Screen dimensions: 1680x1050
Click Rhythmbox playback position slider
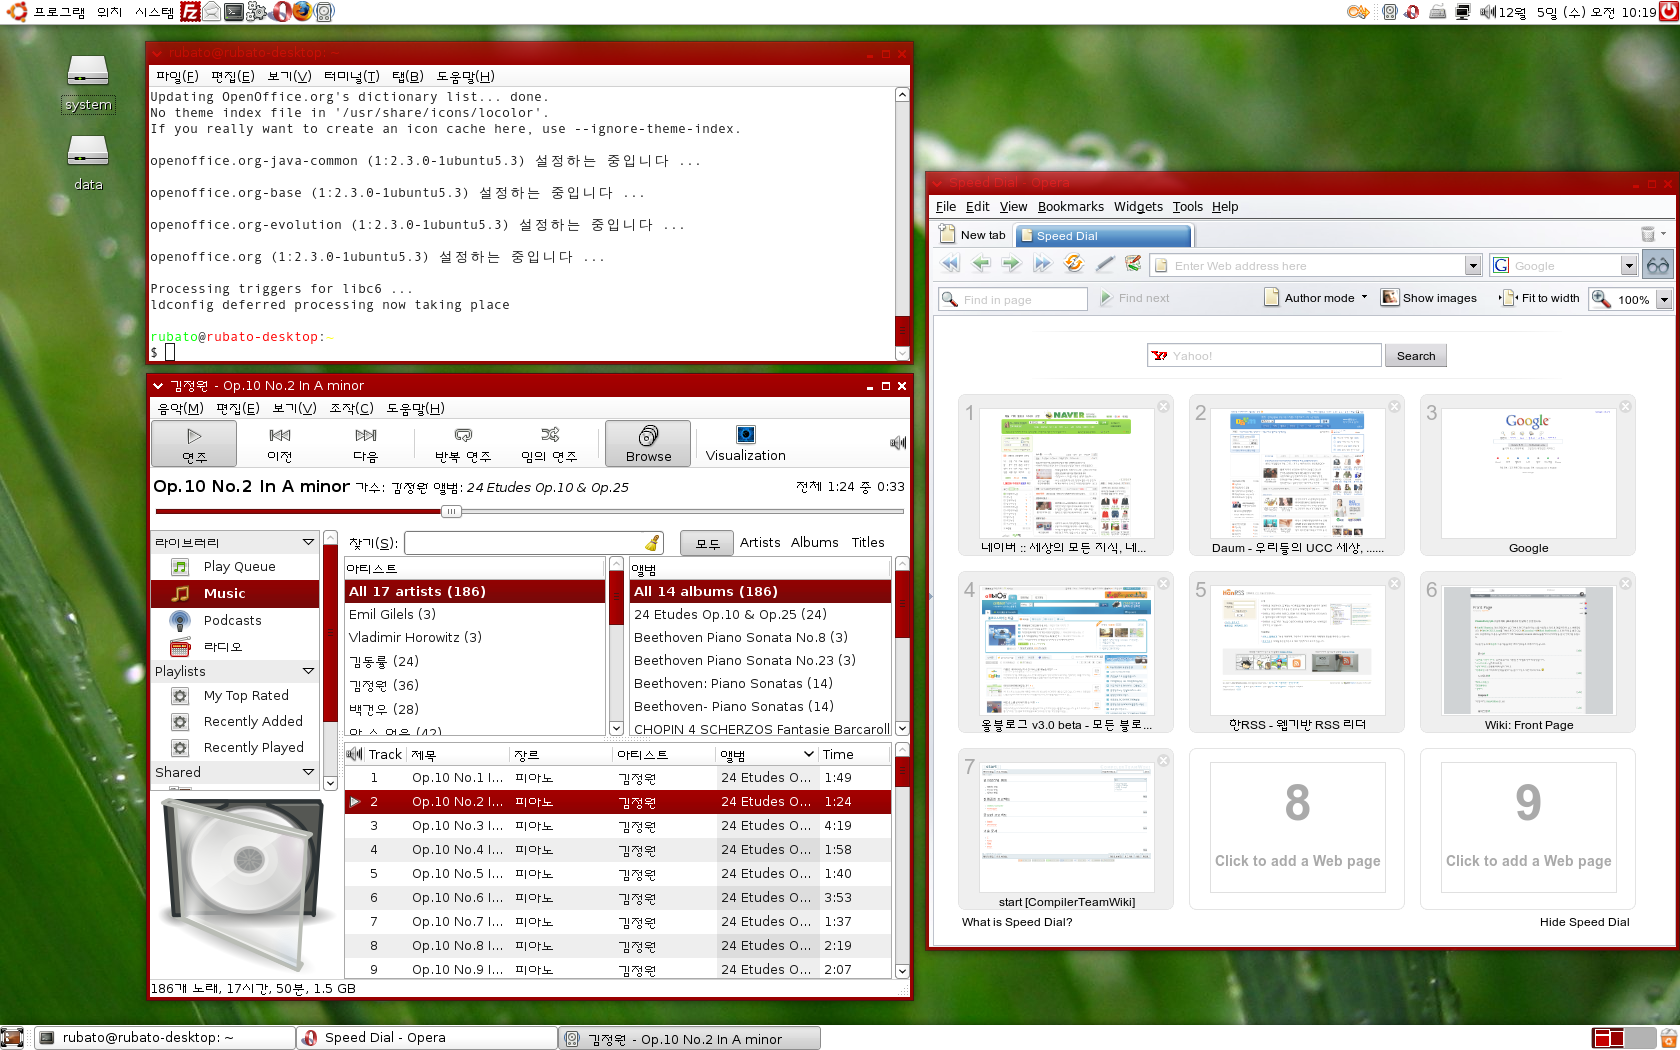[451, 511]
